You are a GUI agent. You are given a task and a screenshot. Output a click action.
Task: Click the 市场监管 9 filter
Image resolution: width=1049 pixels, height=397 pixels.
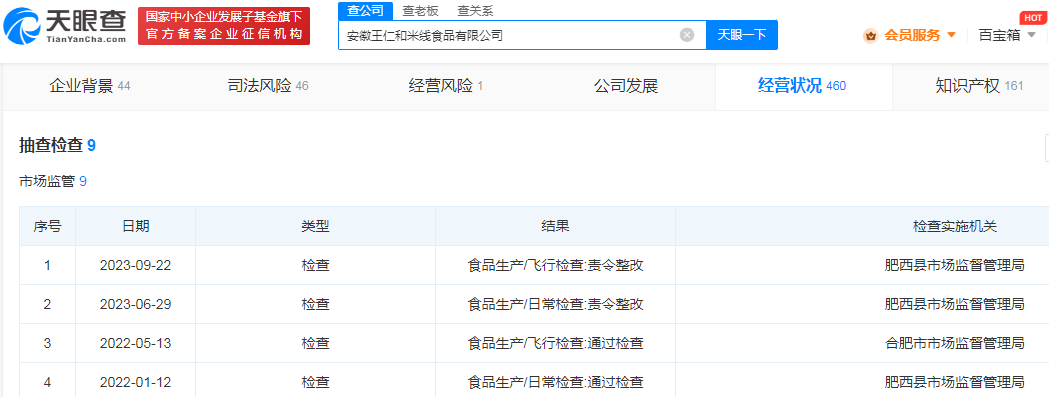(53, 181)
